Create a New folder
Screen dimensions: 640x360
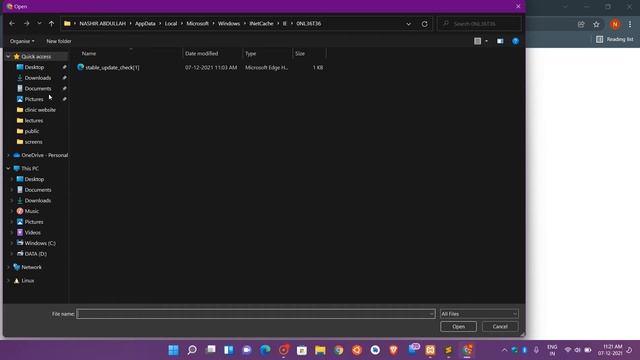coord(59,41)
